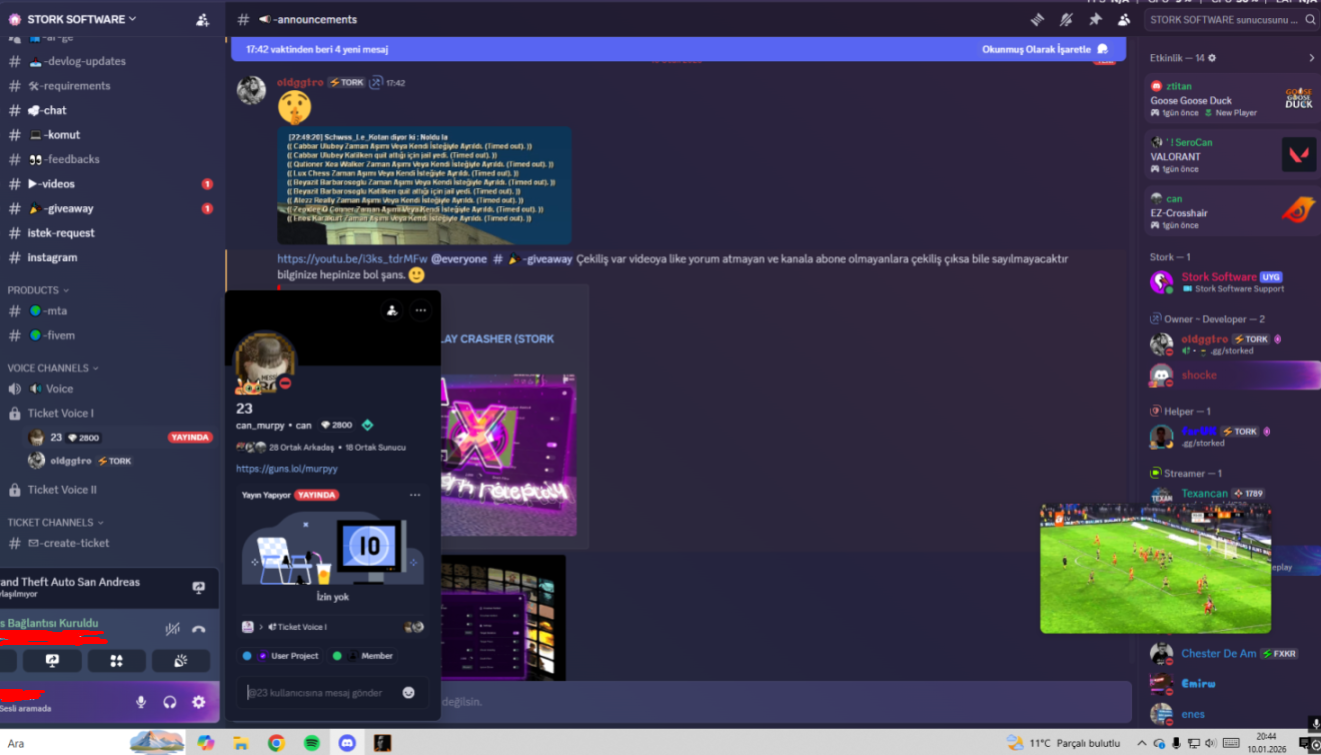Collapse the TICKET CHANNELS category
Image resolution: width=1321 pixels, height=755 pixels.
(x=56, y=522)
